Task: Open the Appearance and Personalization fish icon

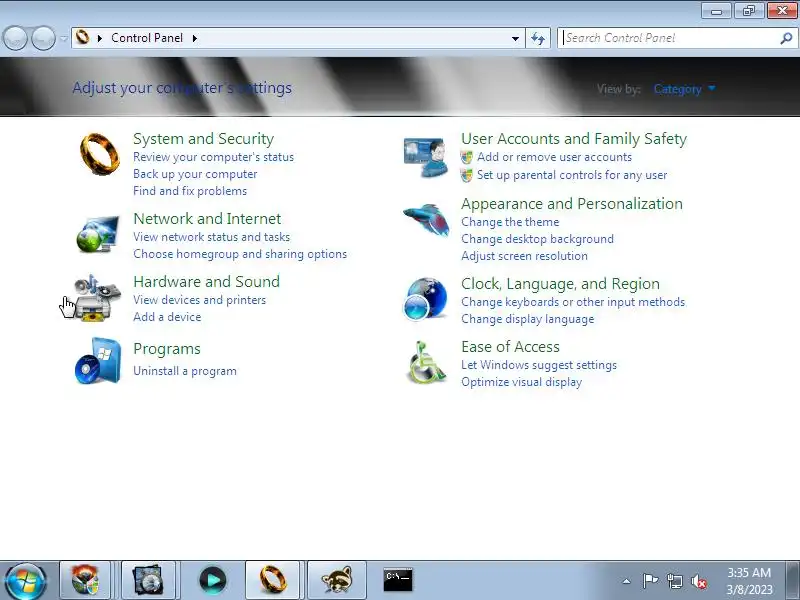Action: point(427,219)
